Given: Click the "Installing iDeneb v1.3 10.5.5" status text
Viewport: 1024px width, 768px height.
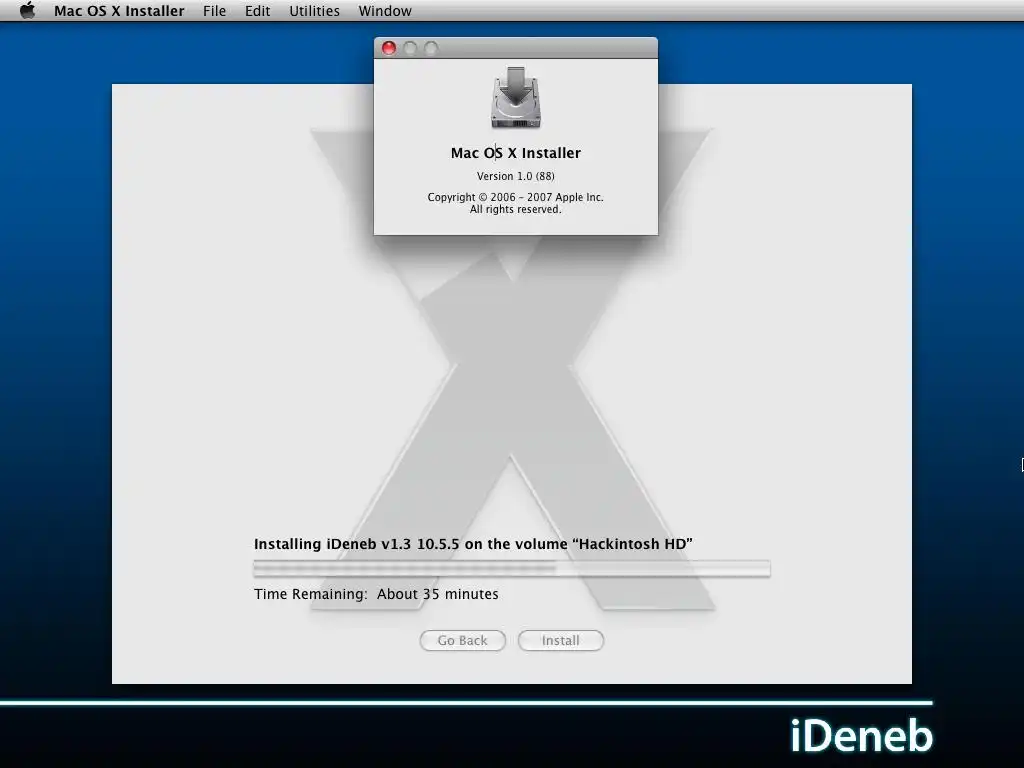Looking at the screenshot, I should [357, 544].
